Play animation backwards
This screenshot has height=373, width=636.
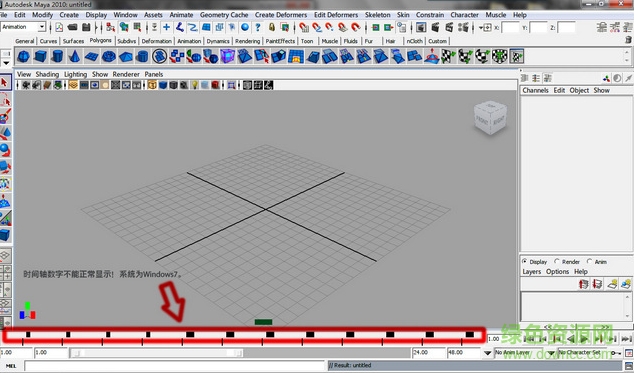tap(571, 339)
